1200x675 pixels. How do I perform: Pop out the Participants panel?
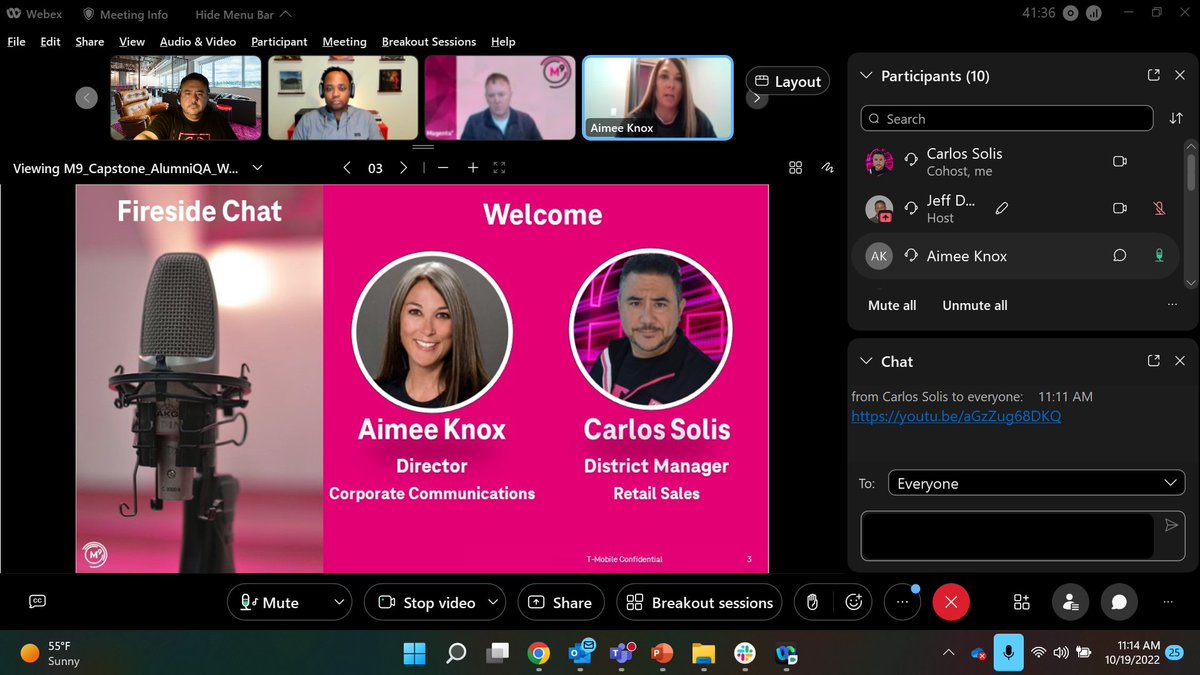point(1153,76)
